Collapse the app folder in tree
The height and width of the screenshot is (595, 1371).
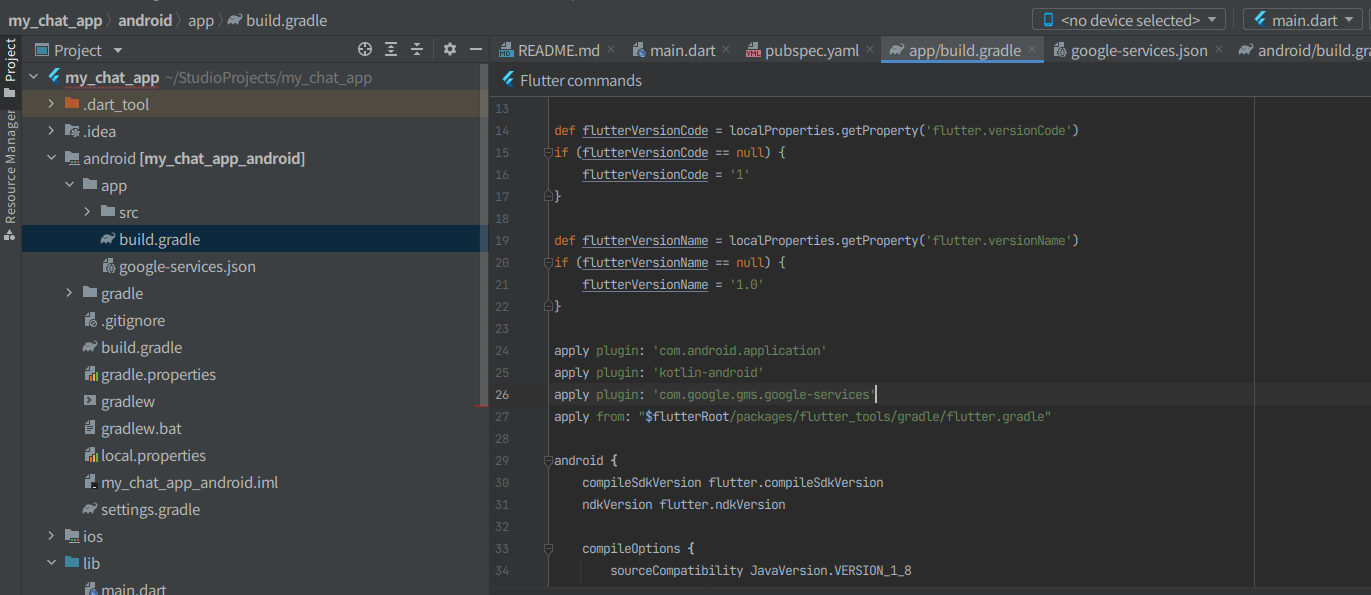tap(70, 185)
